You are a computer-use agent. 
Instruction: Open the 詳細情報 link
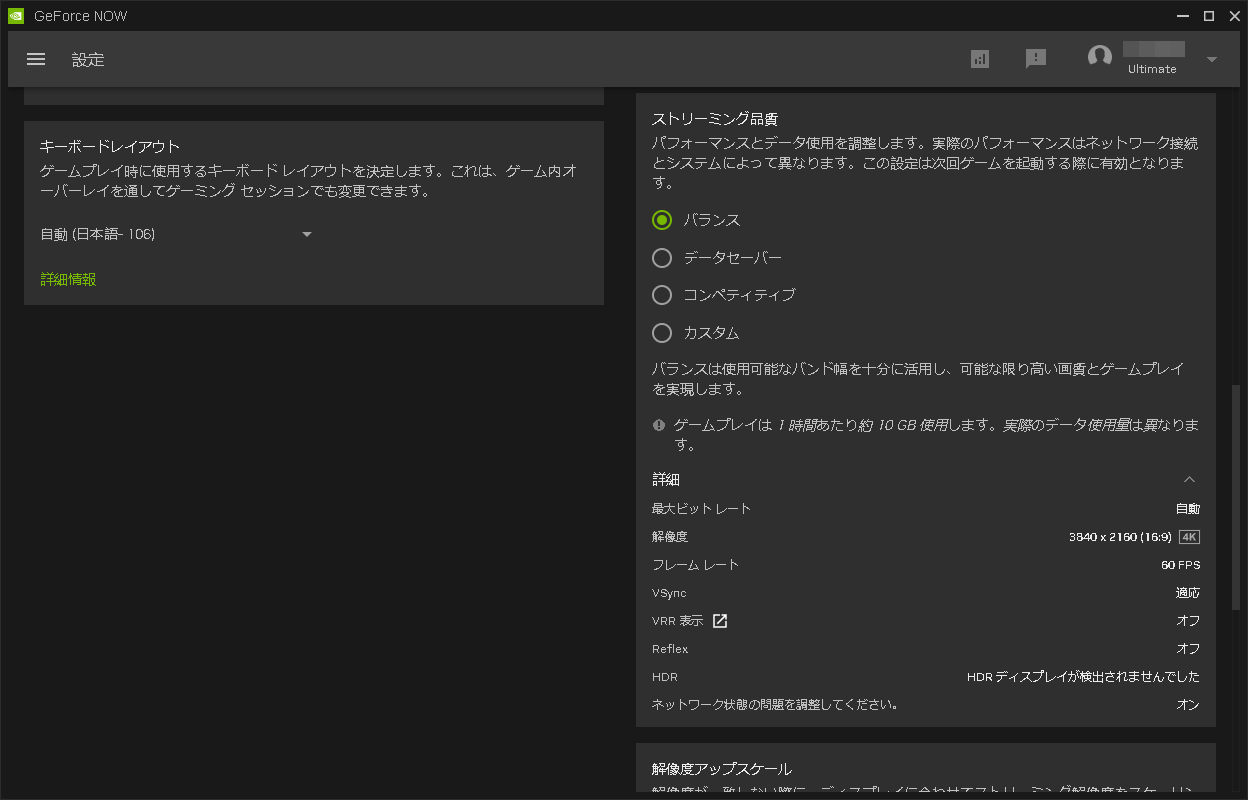(x=67, y=279)
